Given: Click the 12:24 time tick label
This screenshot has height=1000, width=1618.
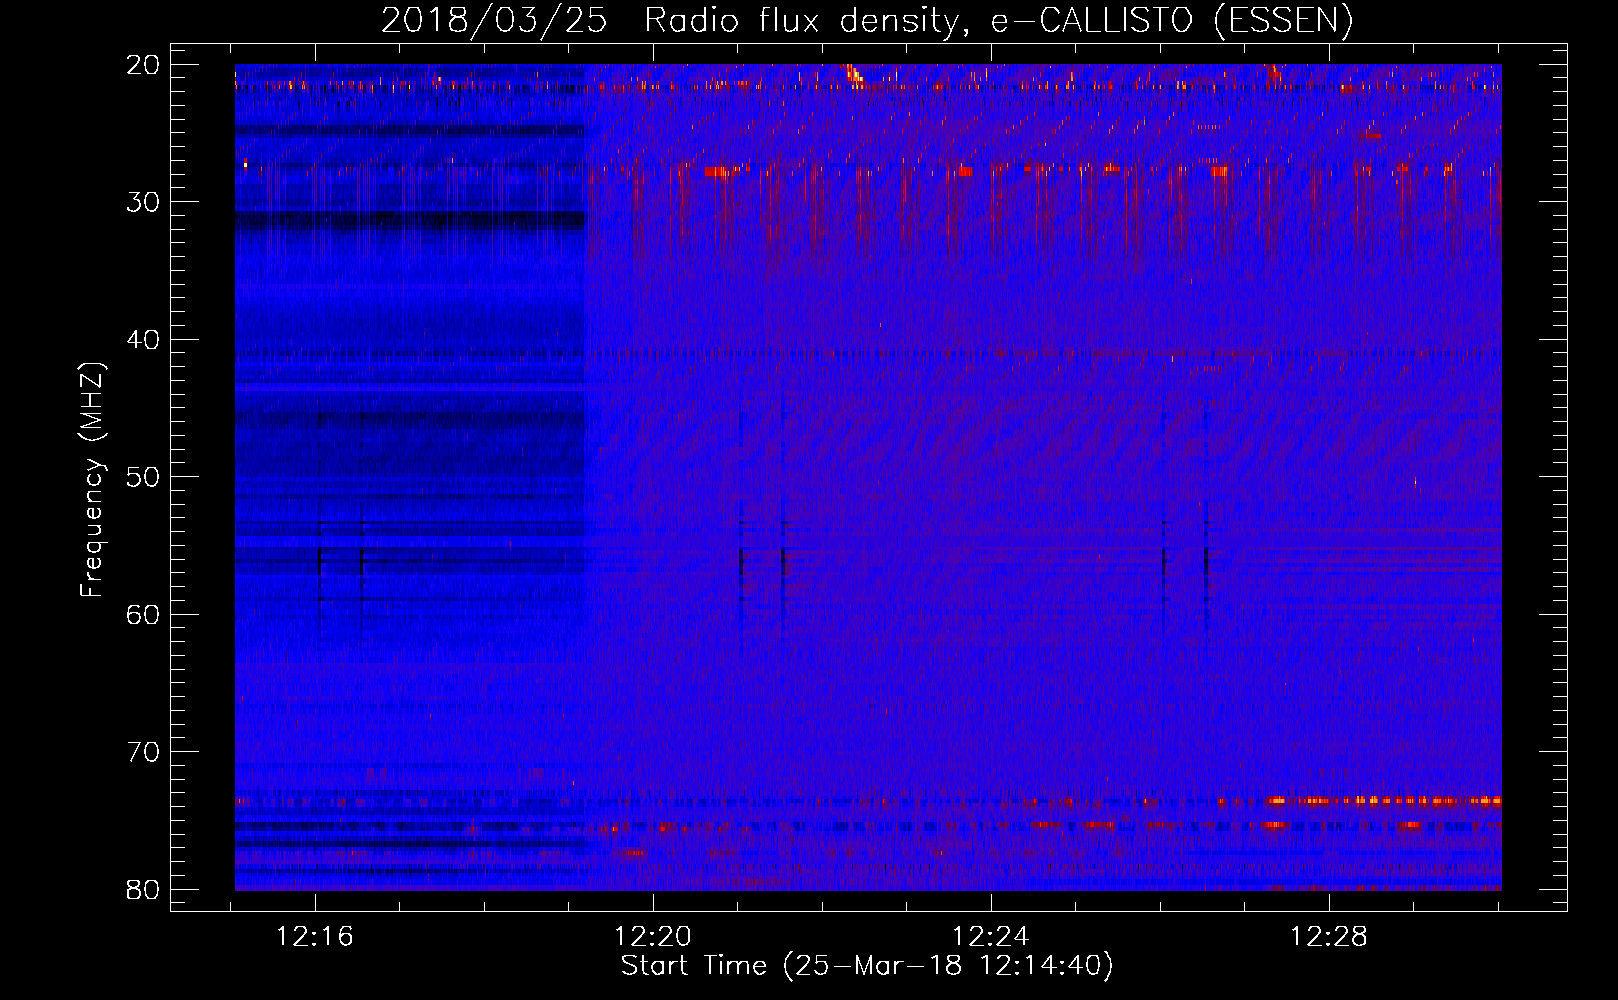Looking at the screenshot, I should pyautogui.click(x=991, y=937).
